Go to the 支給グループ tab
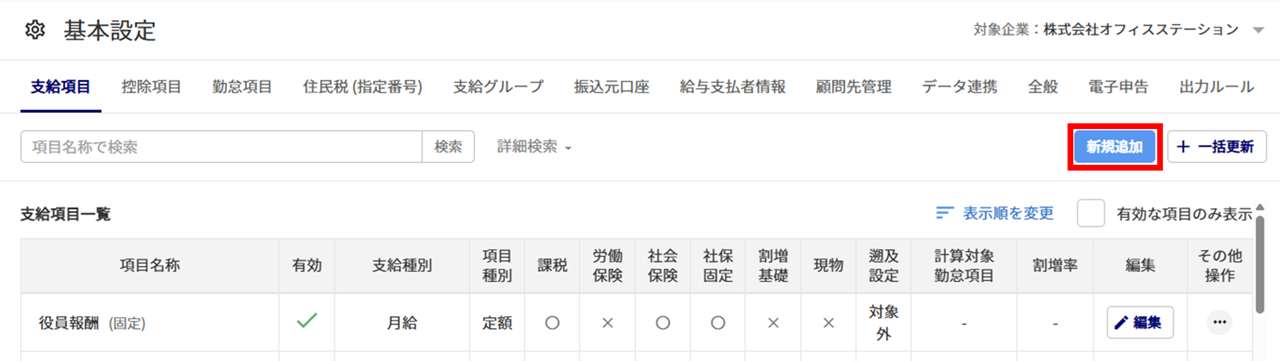This screenshot has width=1280, height=361. point(498,87)
